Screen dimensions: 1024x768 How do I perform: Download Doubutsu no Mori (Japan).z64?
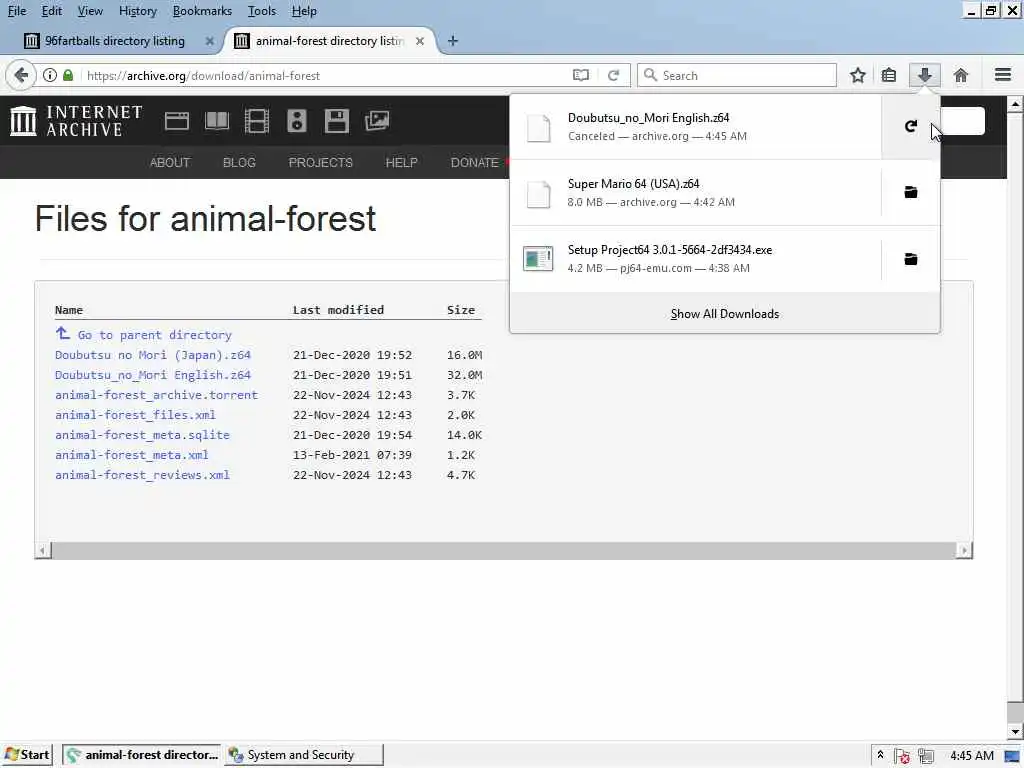[x=153, y=355]
